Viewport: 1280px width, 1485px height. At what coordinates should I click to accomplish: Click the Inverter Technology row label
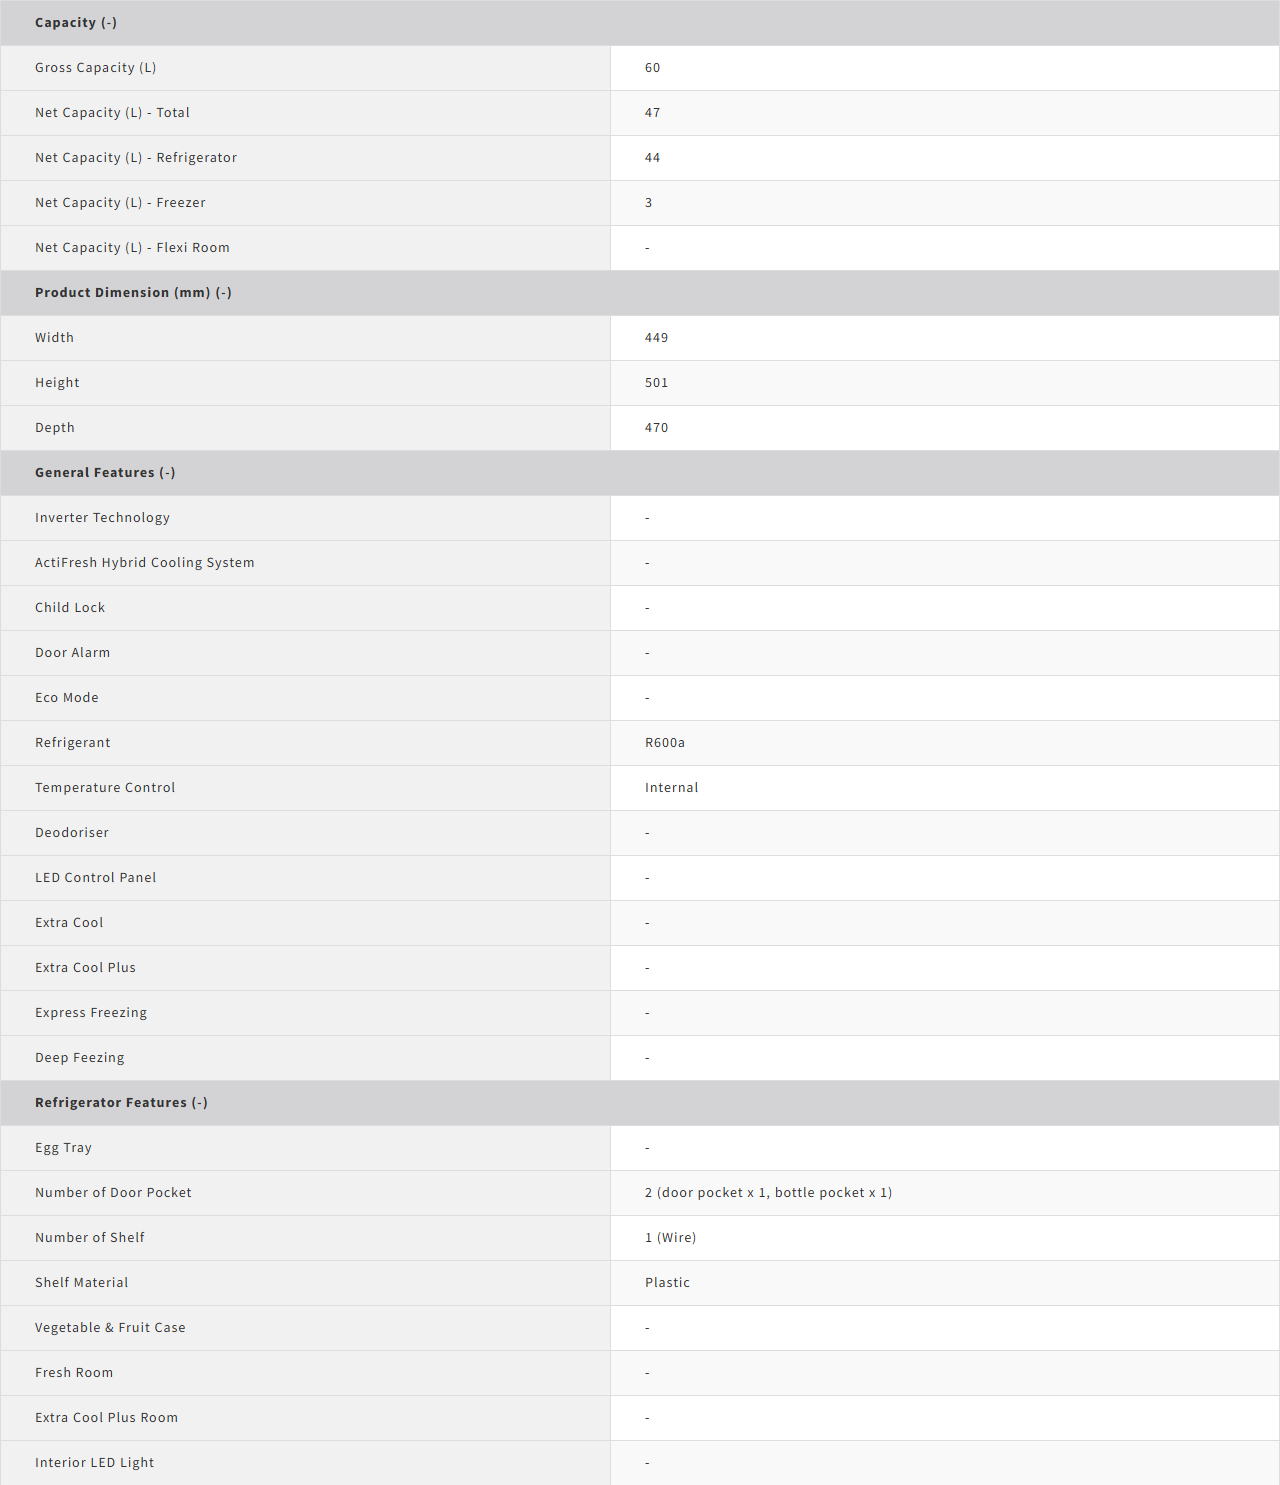[102, 518]
